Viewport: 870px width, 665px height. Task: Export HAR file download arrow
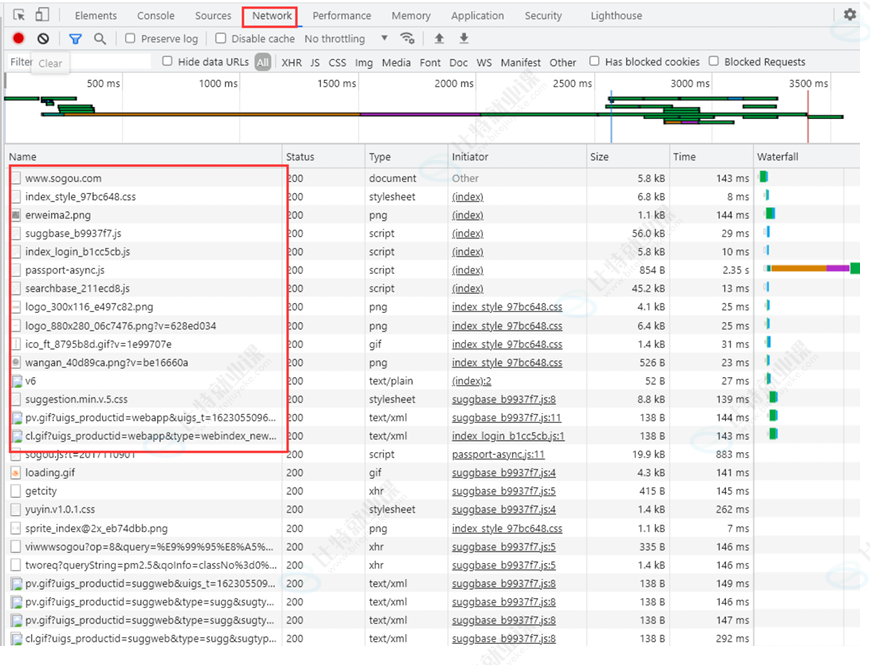464,38
